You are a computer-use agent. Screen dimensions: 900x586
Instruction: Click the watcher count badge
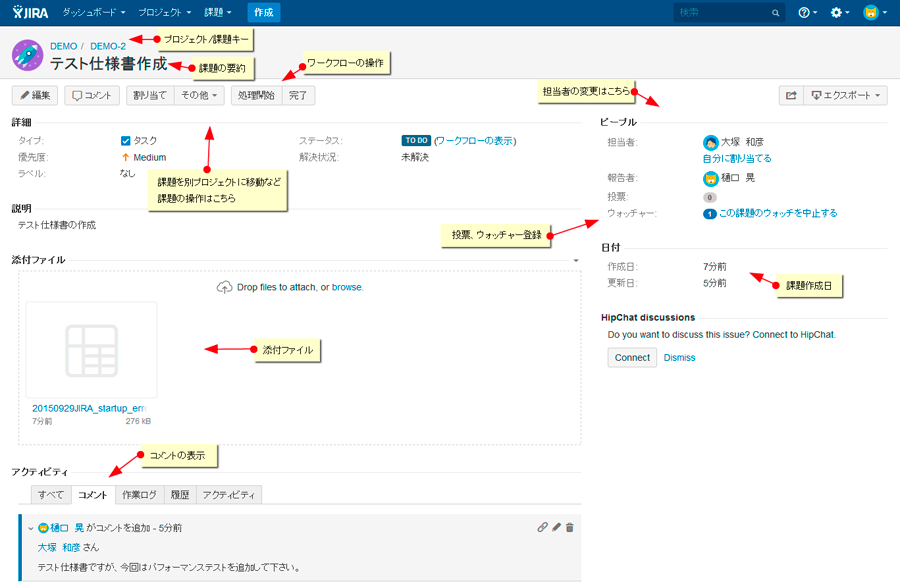[709, 214]
